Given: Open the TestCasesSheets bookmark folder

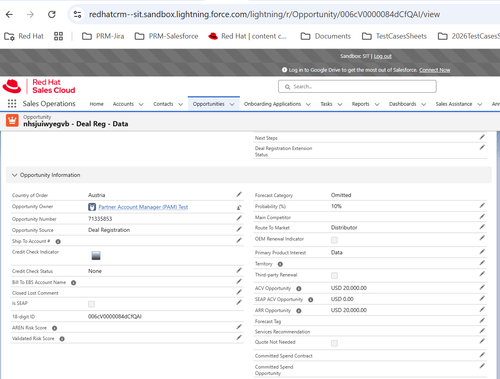Looking at the screenshot, I should click(394, 36).
